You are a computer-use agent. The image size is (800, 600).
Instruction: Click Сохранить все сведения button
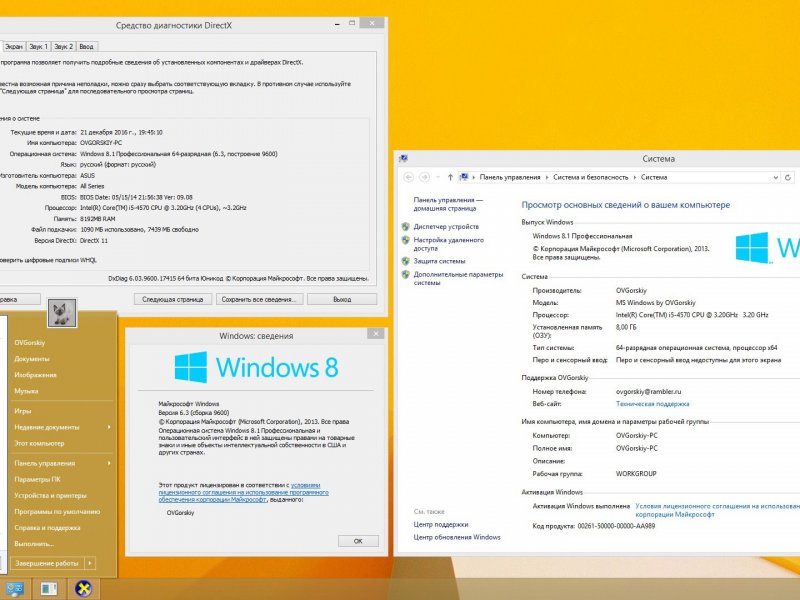[x=259, y=299]
